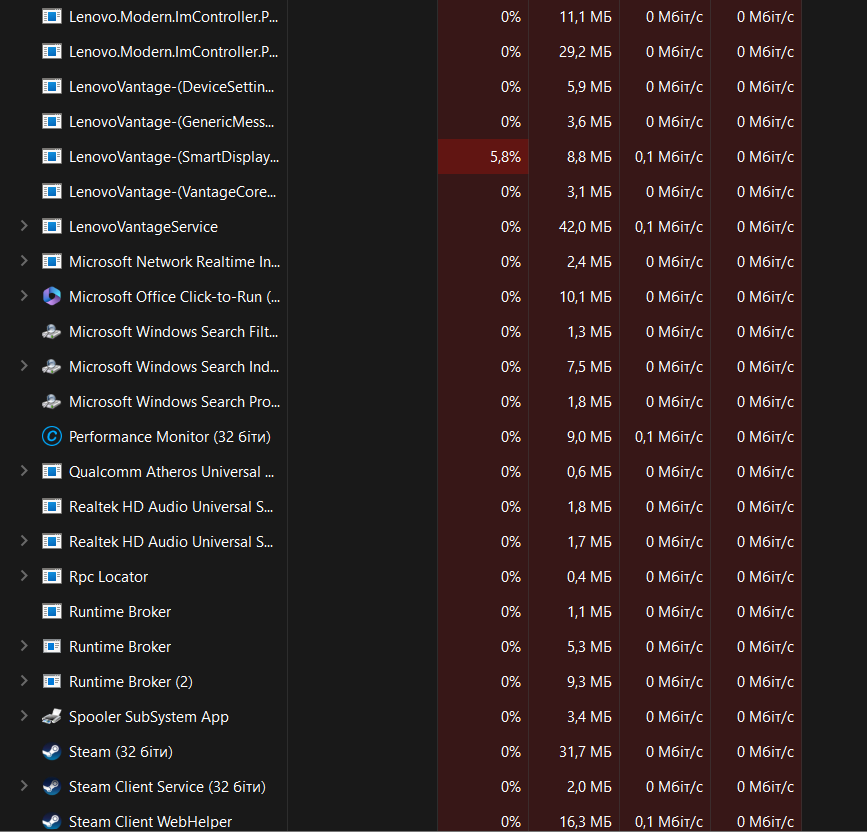Image resolution: width=867 pixels, height=832 pixels.
Task: Select the 'Steam (32 біти)' process name
Action: [x=121, y=752]
